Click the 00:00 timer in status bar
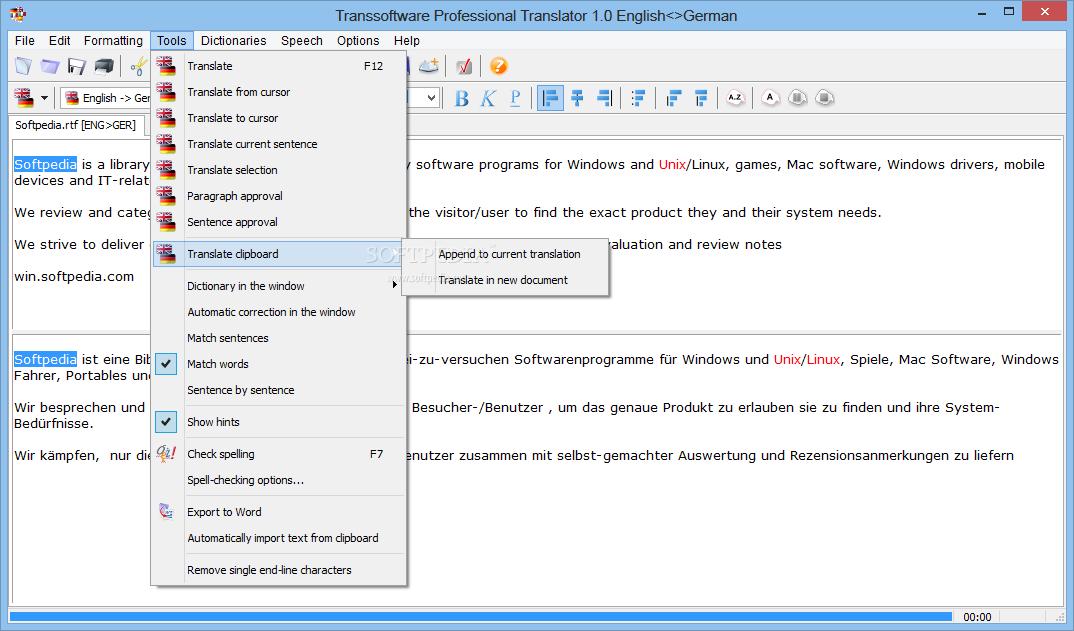This screenshot has width=1074, height=631. coord(977,617)
